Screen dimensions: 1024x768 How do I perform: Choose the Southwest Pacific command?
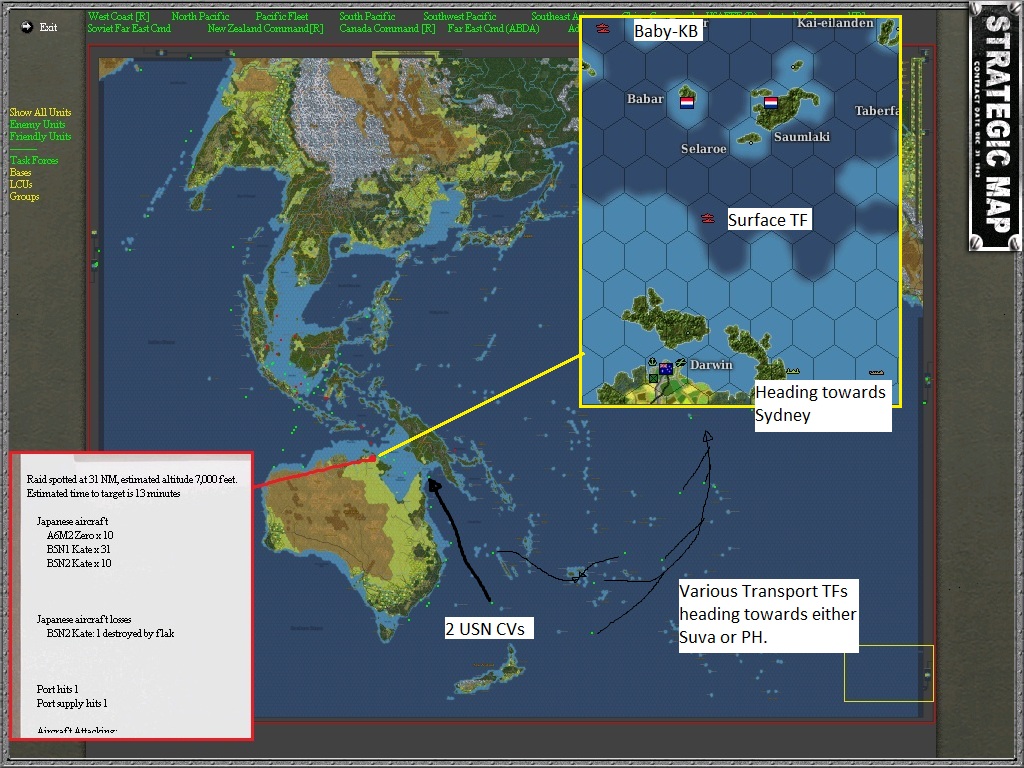[460, 16]
